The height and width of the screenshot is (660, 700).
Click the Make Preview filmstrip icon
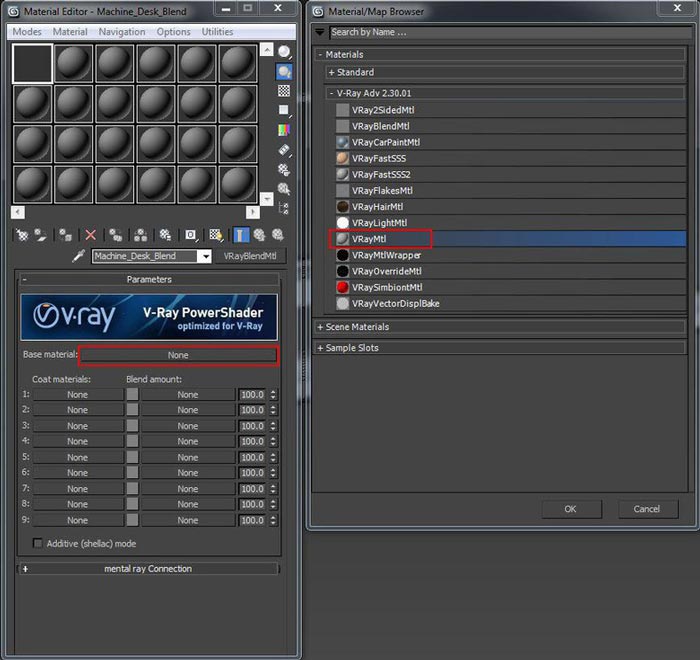(284, 150)
